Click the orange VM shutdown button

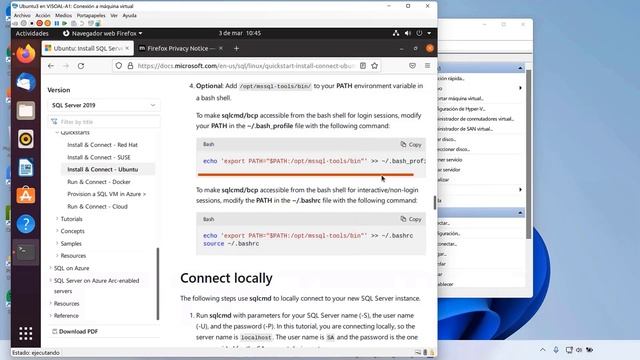click(x=47, y=23)
